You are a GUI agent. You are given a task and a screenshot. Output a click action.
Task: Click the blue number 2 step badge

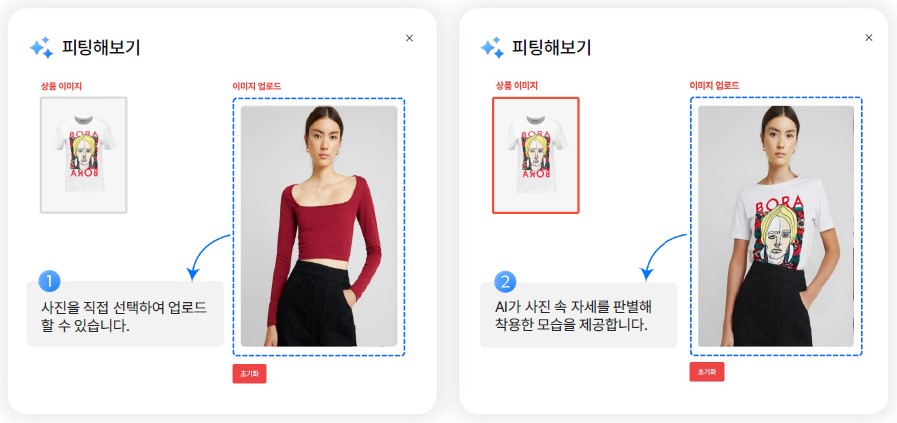(505, 282)
